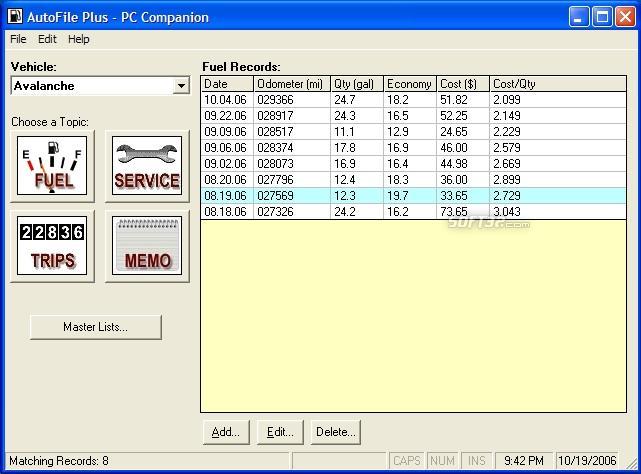Click the Edit button below the fuel records

[x=280, y=432]
